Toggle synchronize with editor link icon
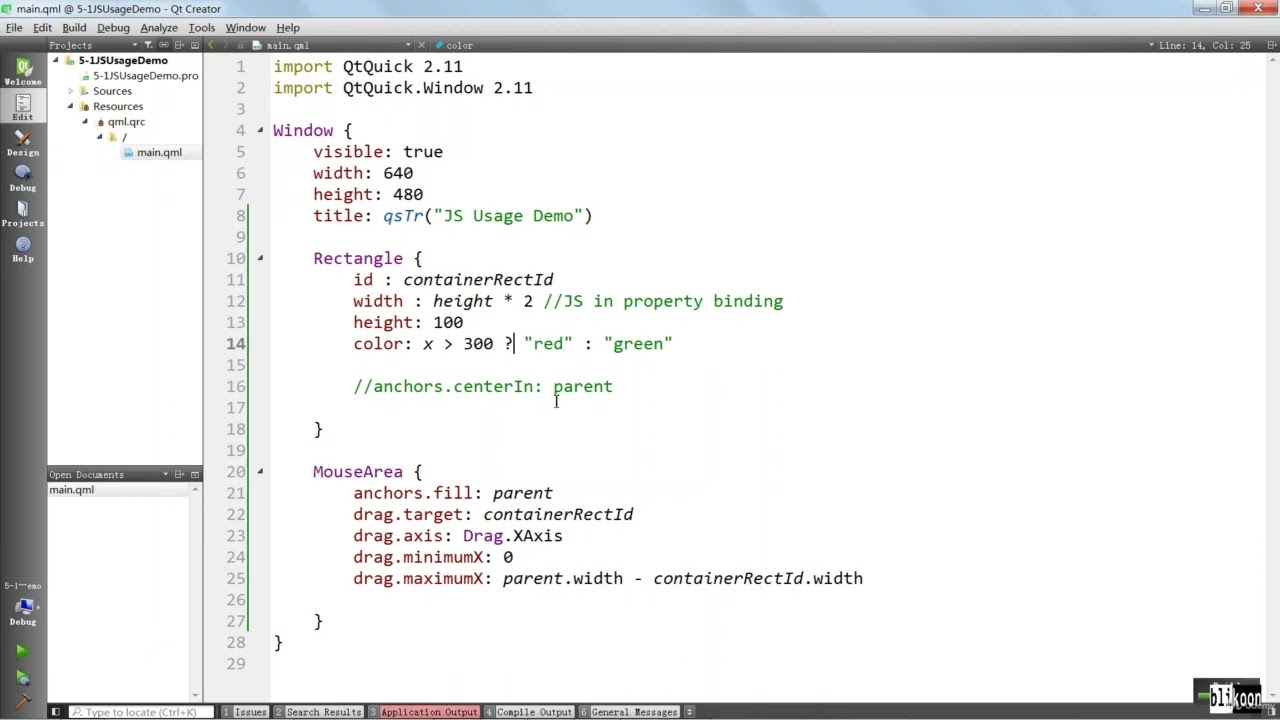Image resolution: width=1280 pixels, height=720 pixels. coord(164,45)
